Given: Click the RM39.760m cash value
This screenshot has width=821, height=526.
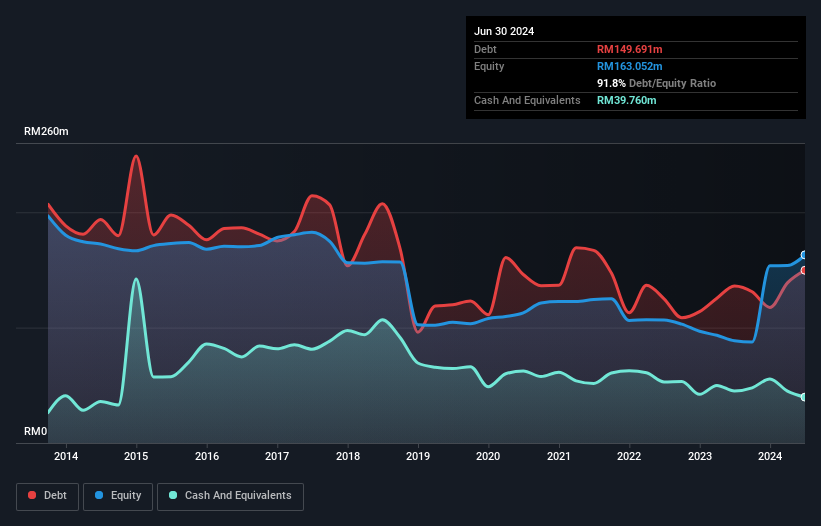Looking at the screenshot, I should click(x=626, y=100).
